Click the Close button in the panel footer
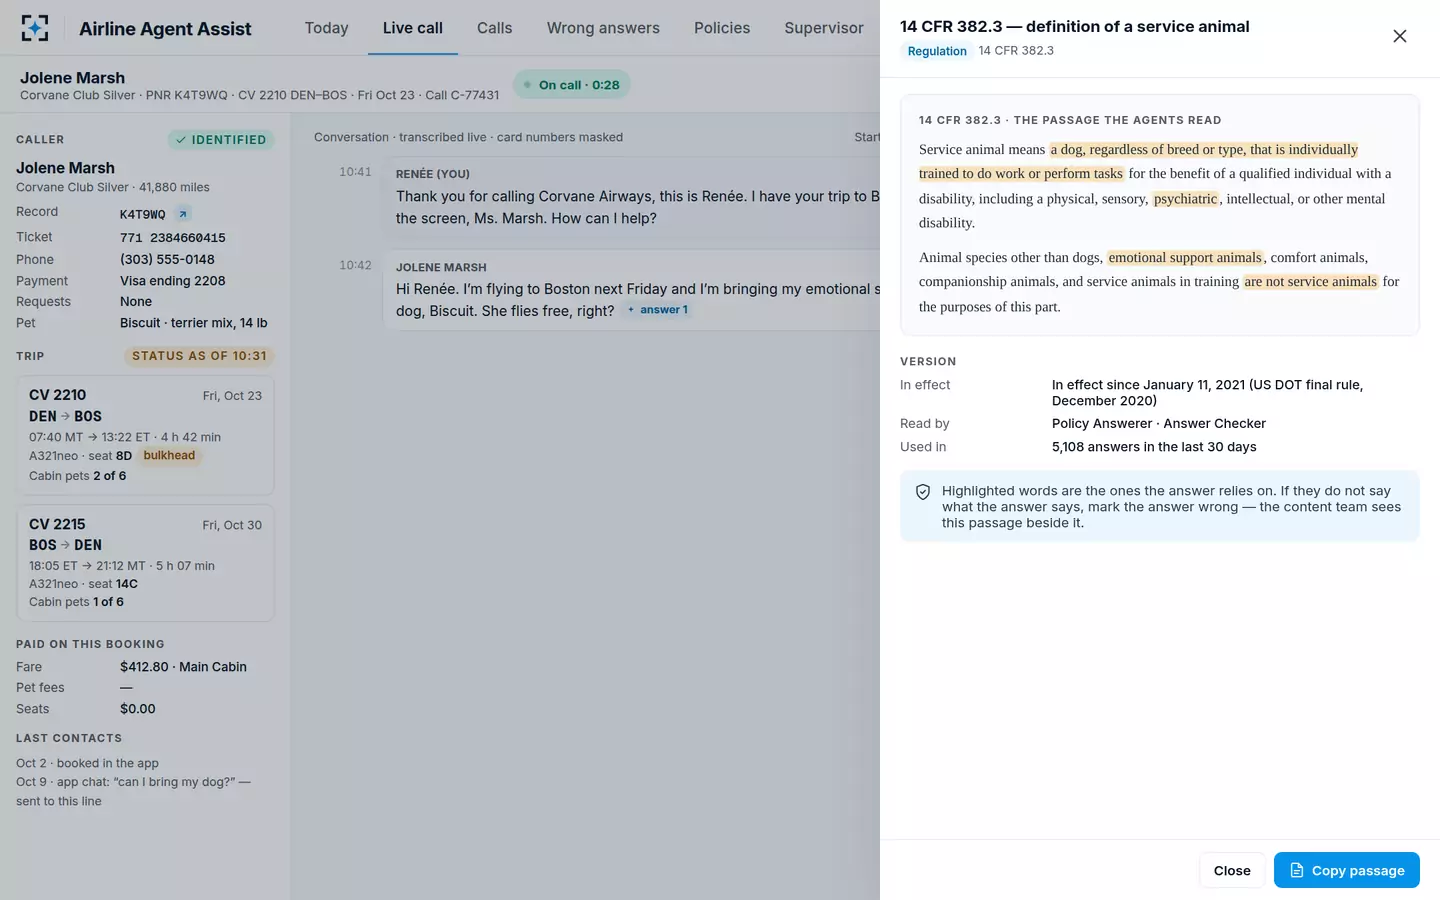This screenshot has height=900, width=1440. [x=1232, y=870]
